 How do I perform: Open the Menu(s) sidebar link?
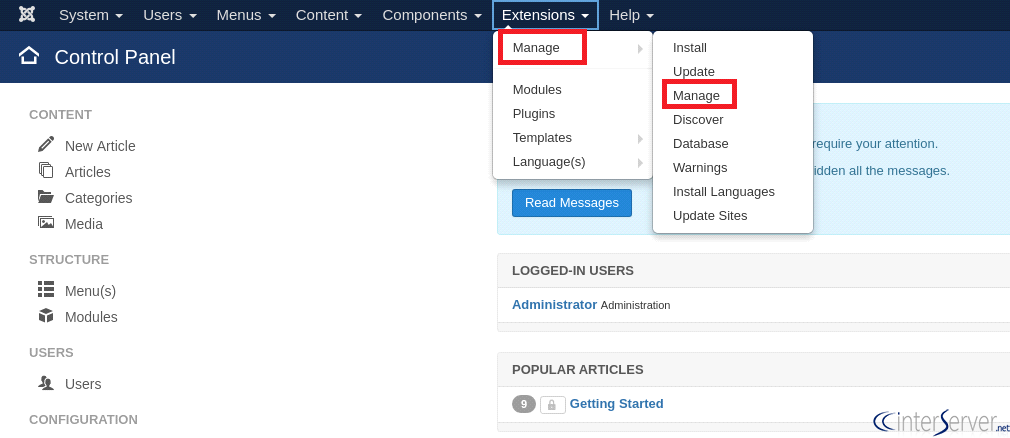(x=90, y=291)
